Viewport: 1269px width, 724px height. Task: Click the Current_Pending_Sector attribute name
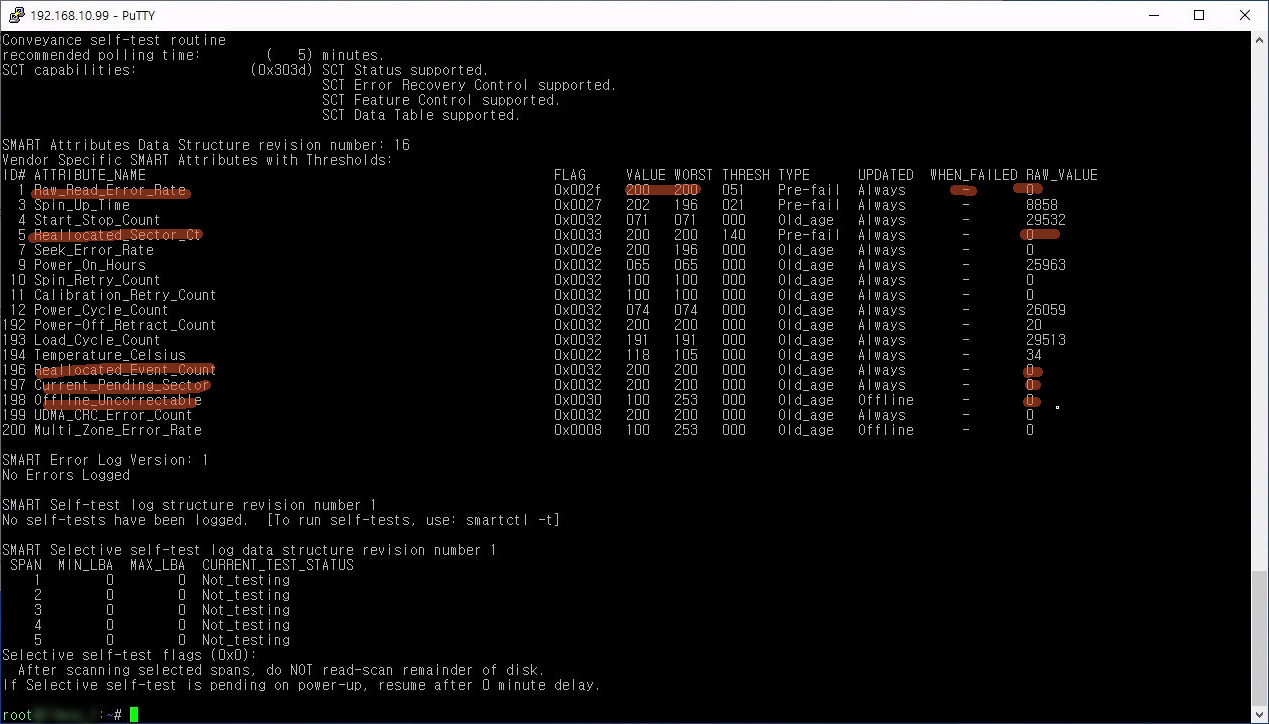tap(121, 385)
